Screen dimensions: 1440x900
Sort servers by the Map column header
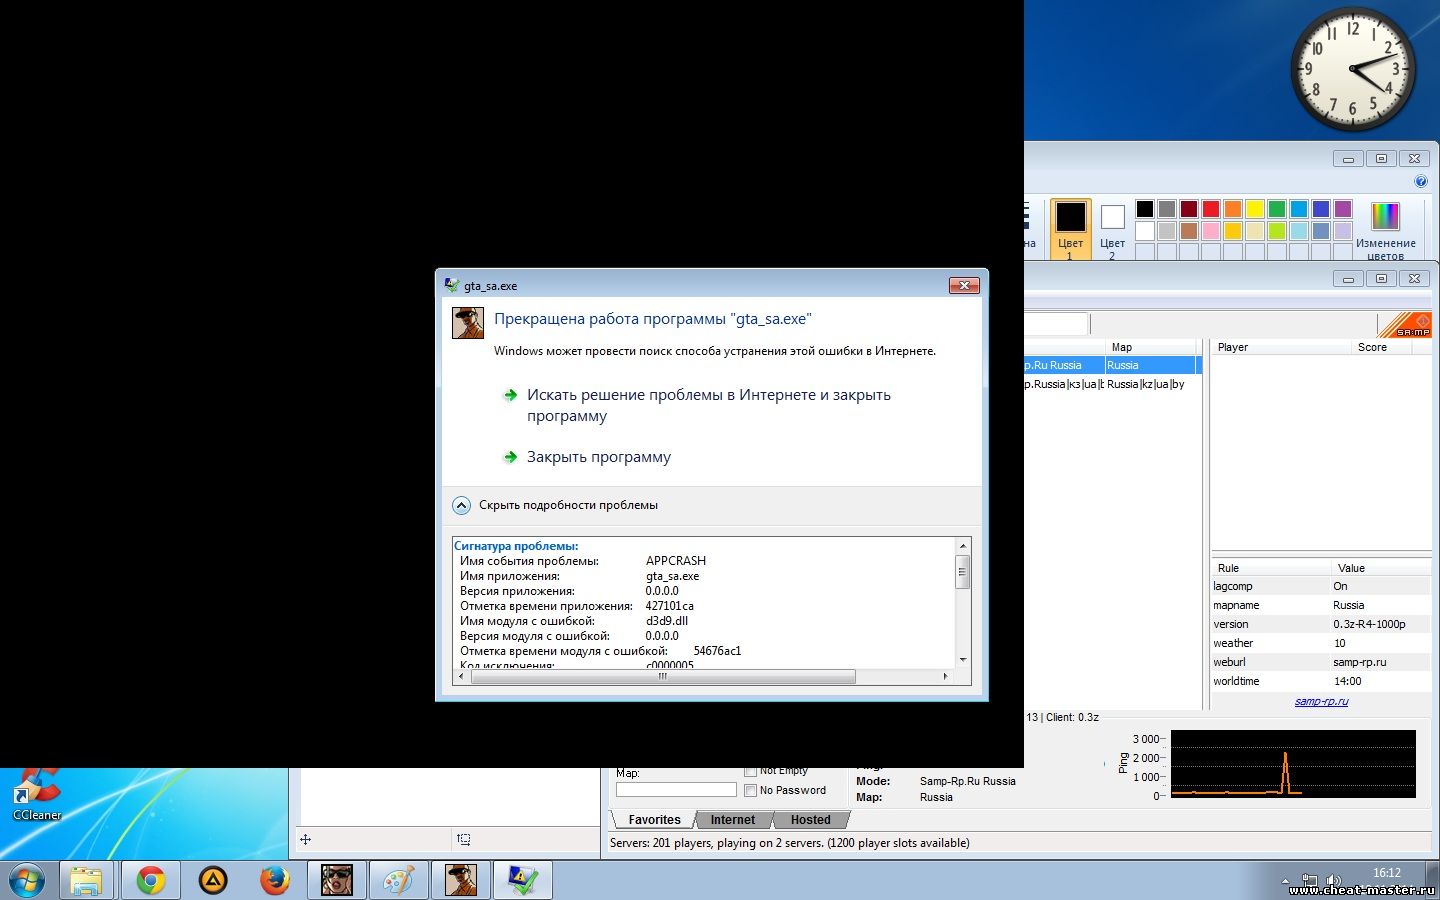(x=1150, y=347)
